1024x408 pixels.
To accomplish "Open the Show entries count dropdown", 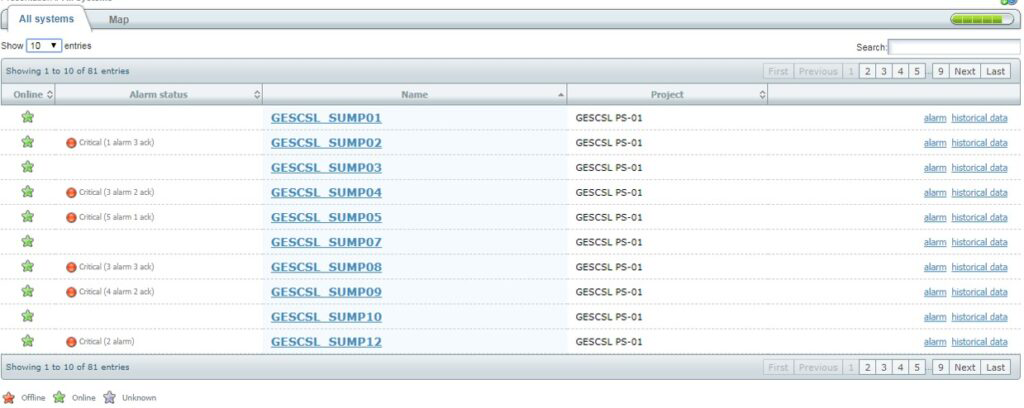I will pyautogui.click(x=43, y=46).
